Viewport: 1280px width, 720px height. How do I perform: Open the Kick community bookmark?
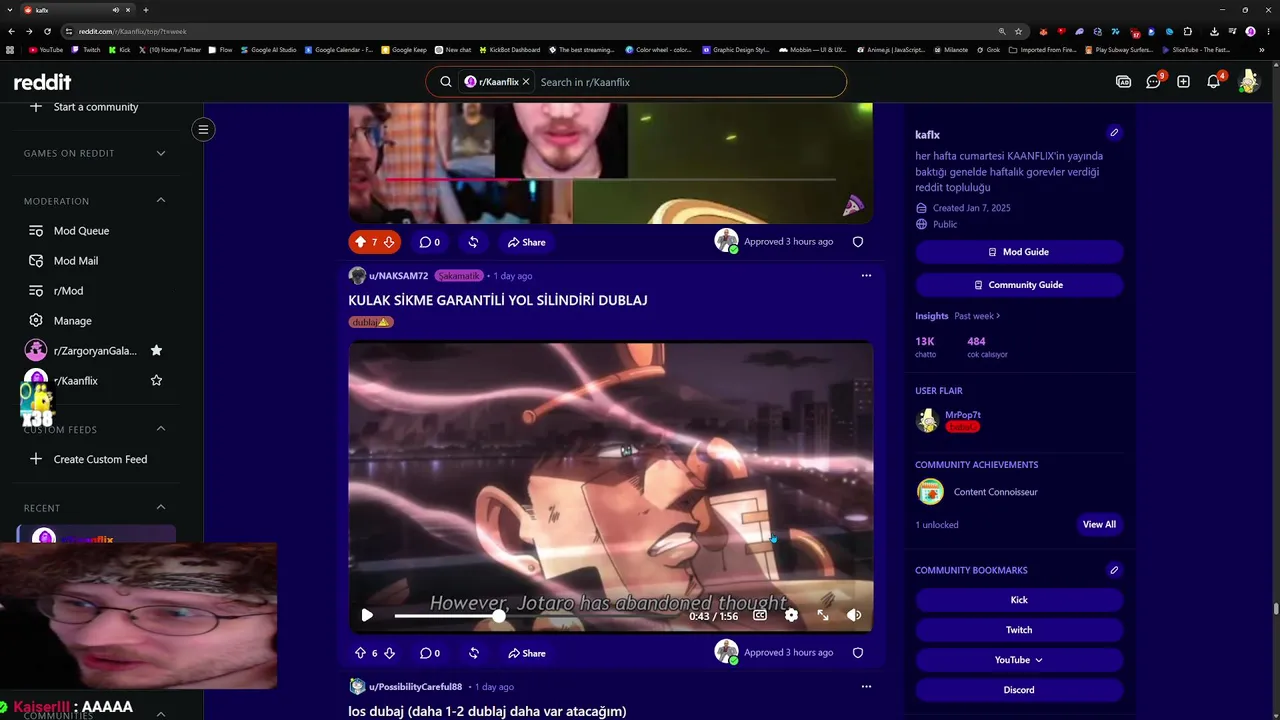tap(1019, 600)
